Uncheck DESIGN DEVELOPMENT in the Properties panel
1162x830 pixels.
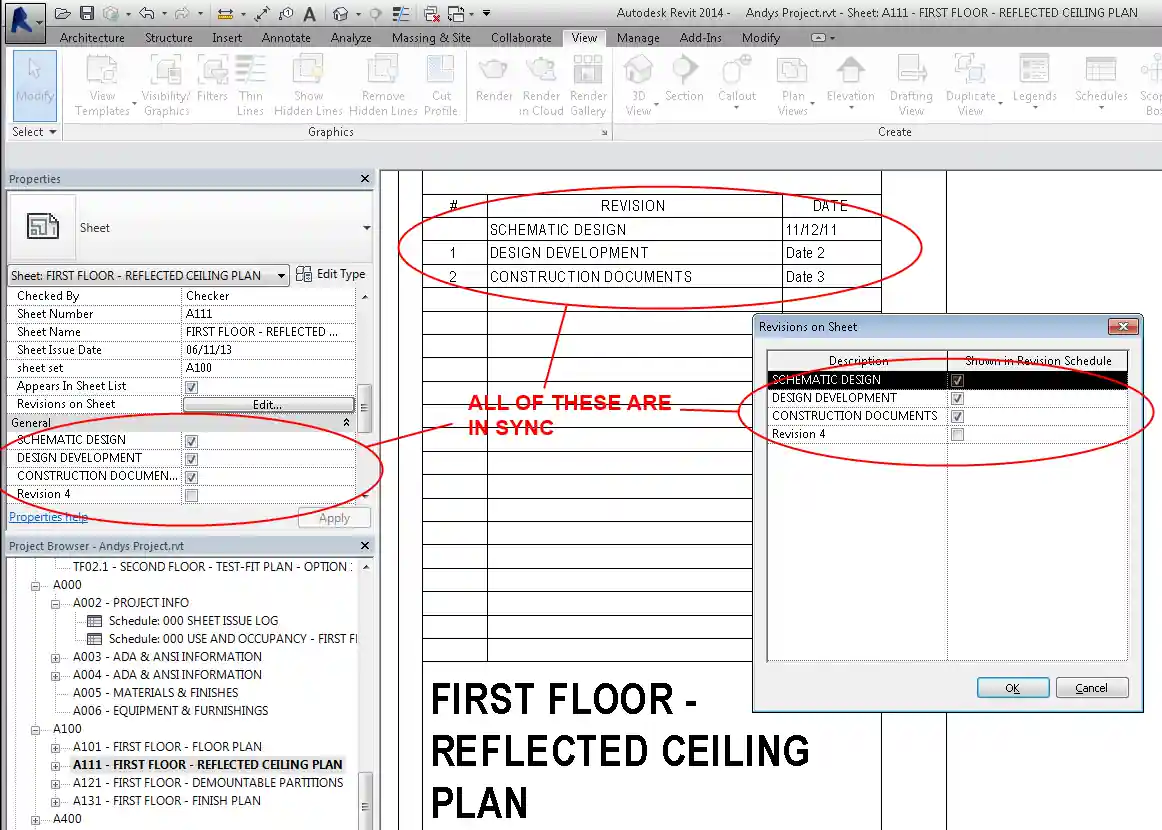(190, 458)
